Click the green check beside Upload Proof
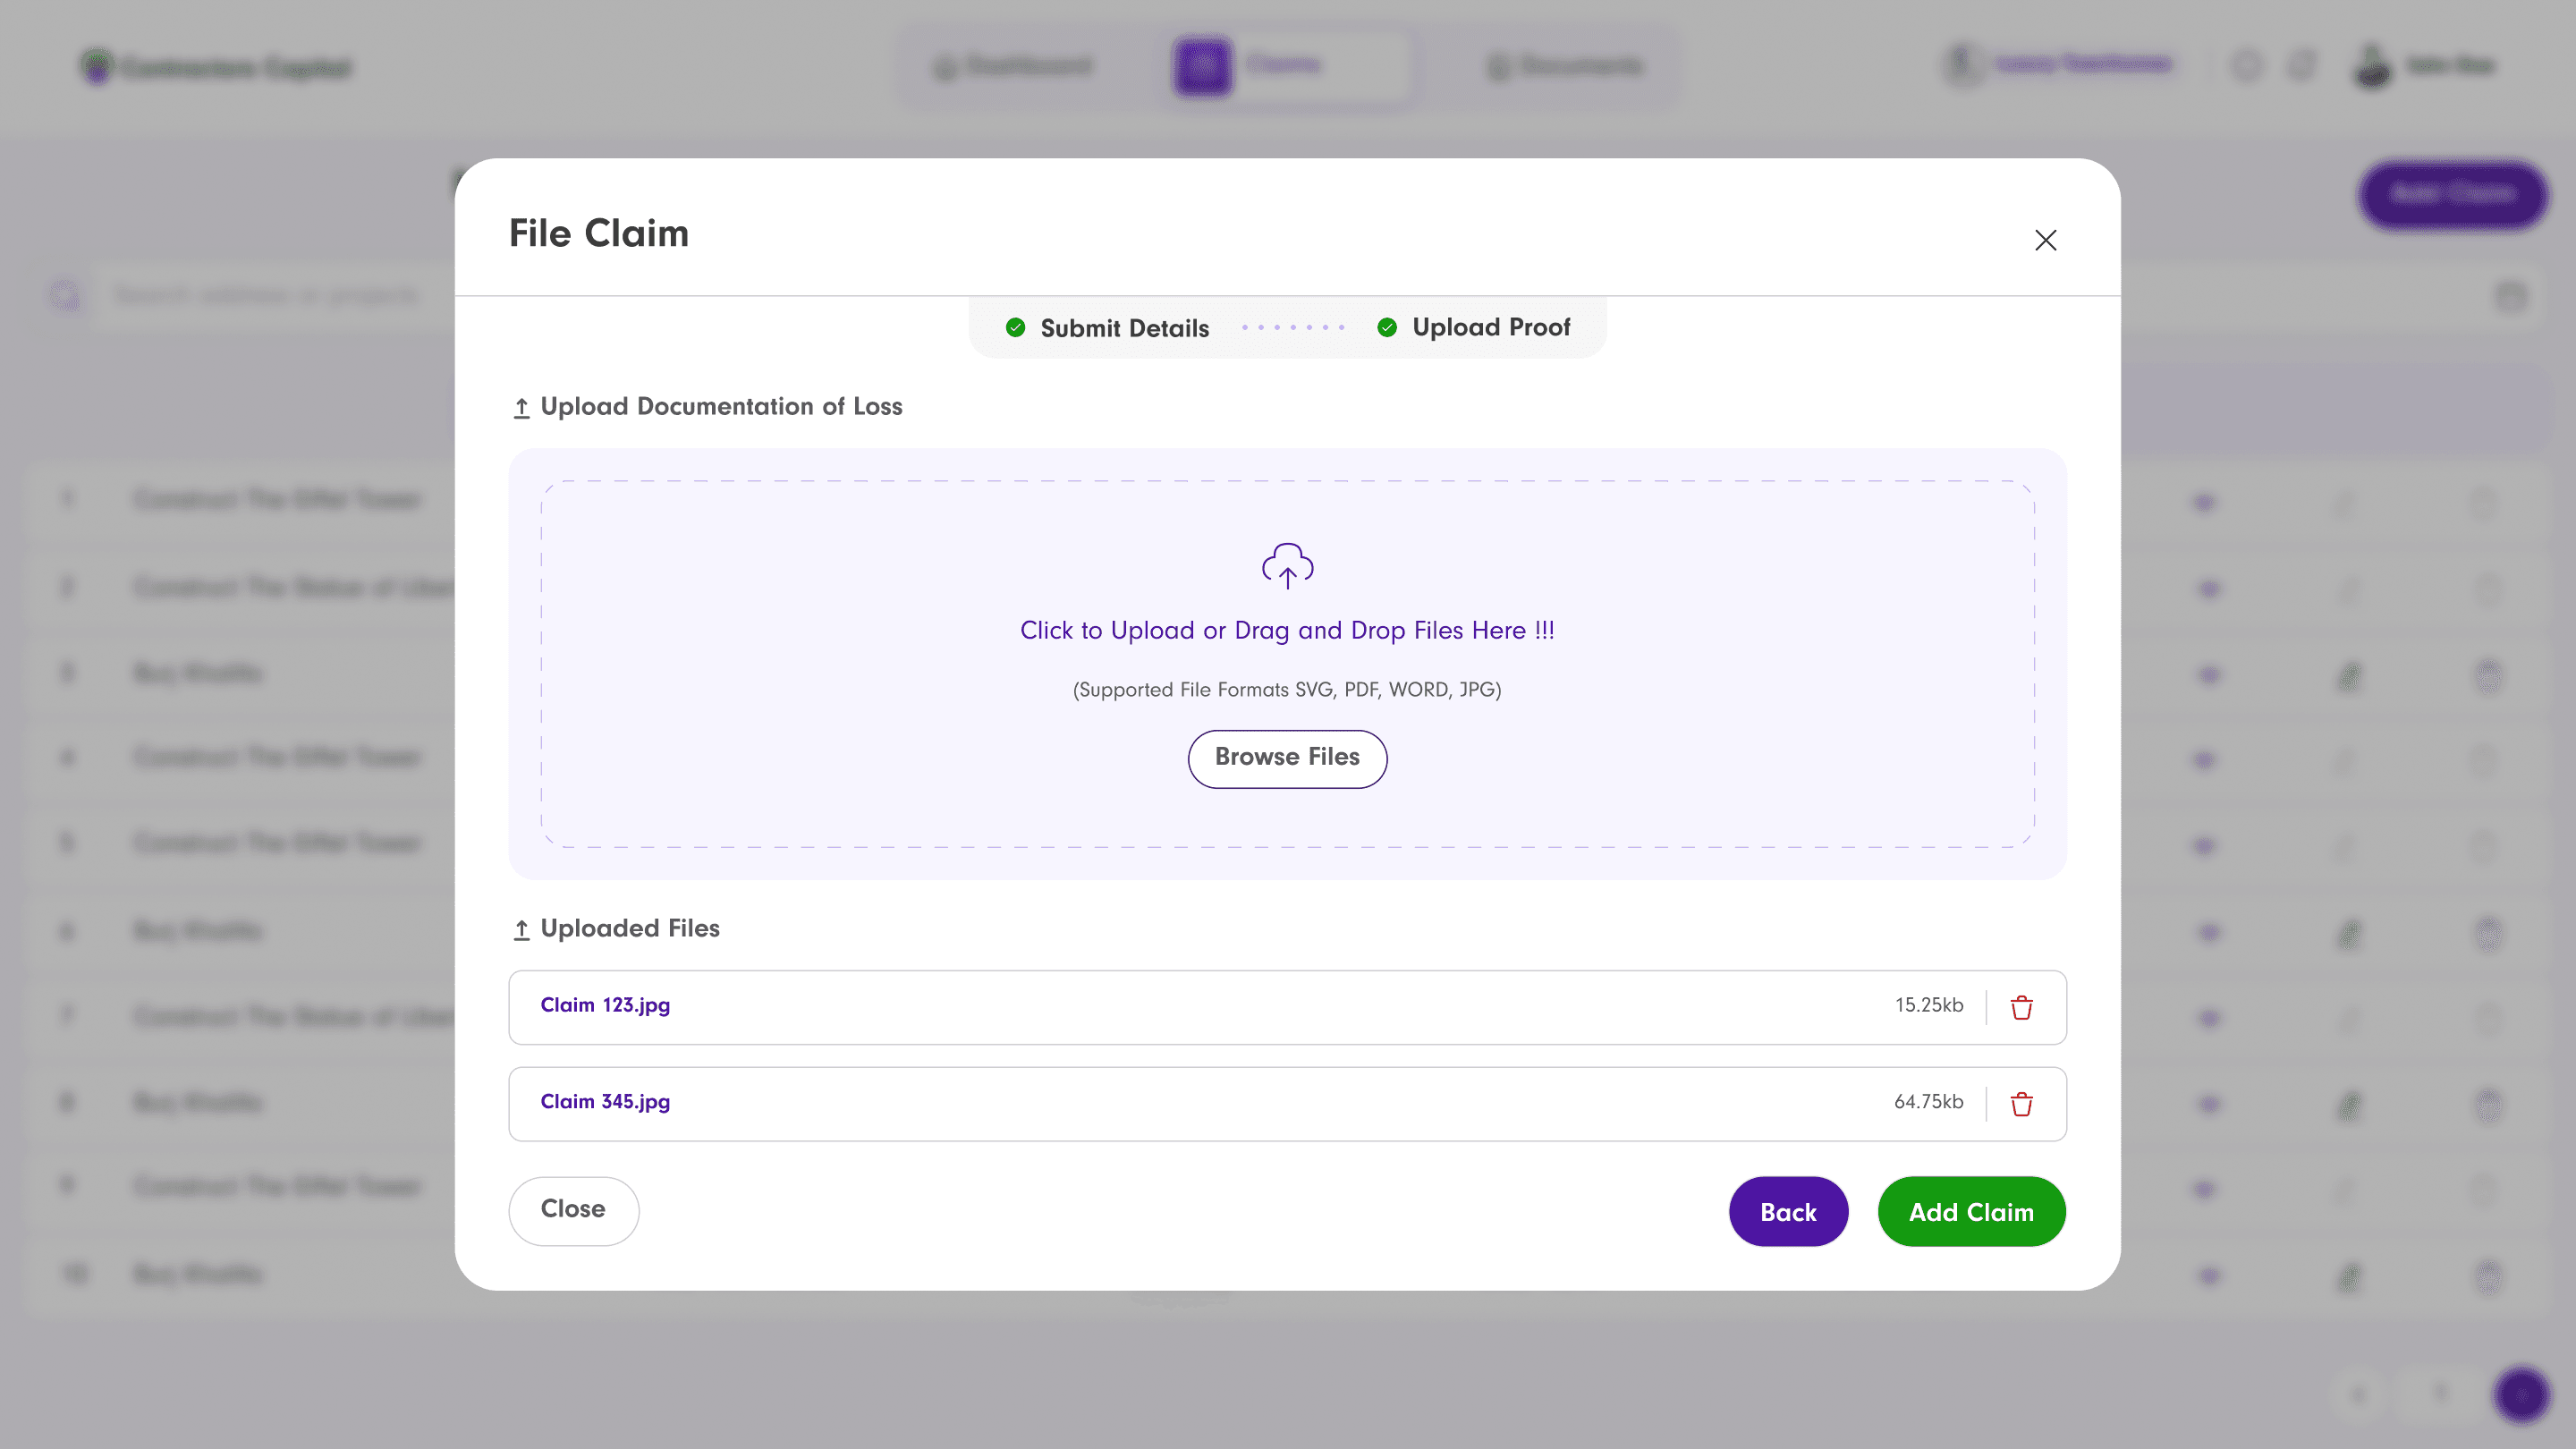2576x1449 pixels. click(x=1386, y=327)
